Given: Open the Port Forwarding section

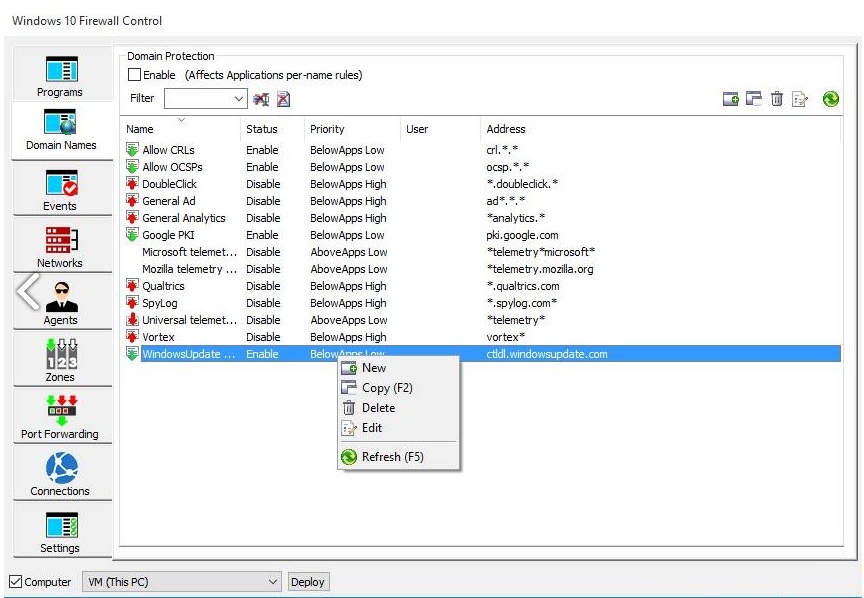Looking at the screenshot, I should pyautogui.click(x=61, y=418).
